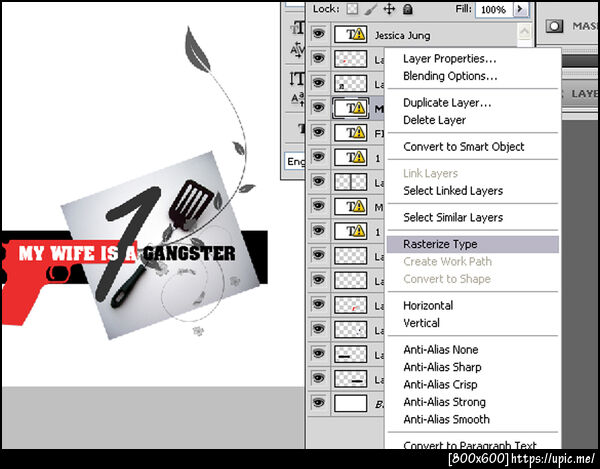Click the Faux Bold T button
Screen dimensions: 600x469
click(301, 129)
